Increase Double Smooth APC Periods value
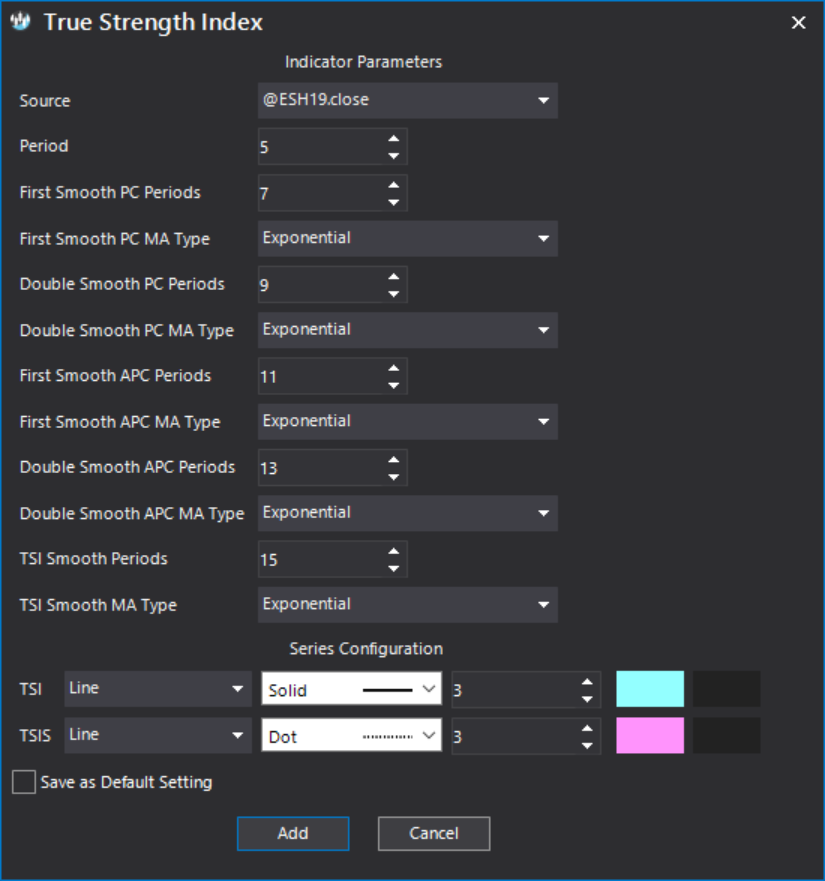Screen dimensions: 825x881 click(x=393, y=460)
